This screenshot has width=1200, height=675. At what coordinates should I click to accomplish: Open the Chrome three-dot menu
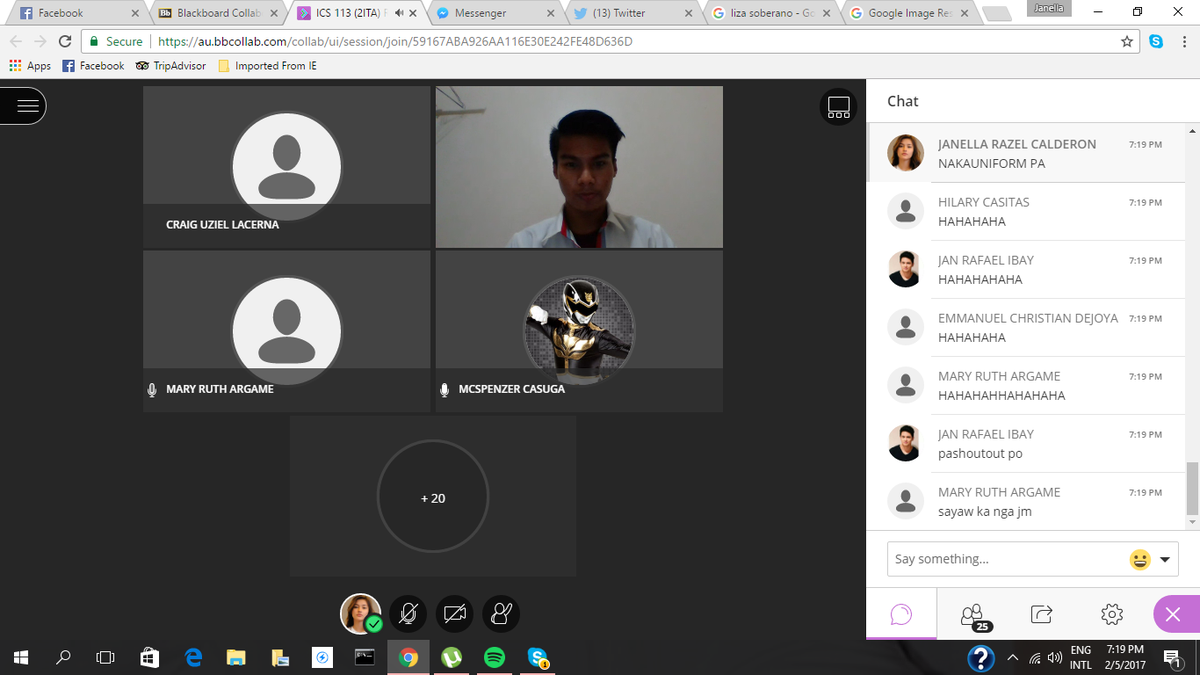click(1183, 42)
